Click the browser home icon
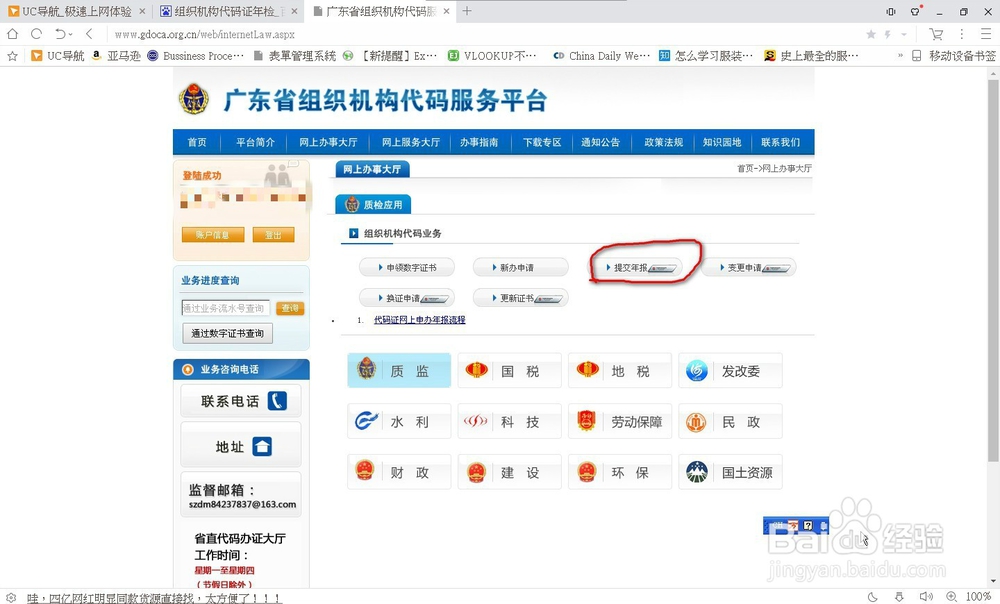 (x=12, y=34)
